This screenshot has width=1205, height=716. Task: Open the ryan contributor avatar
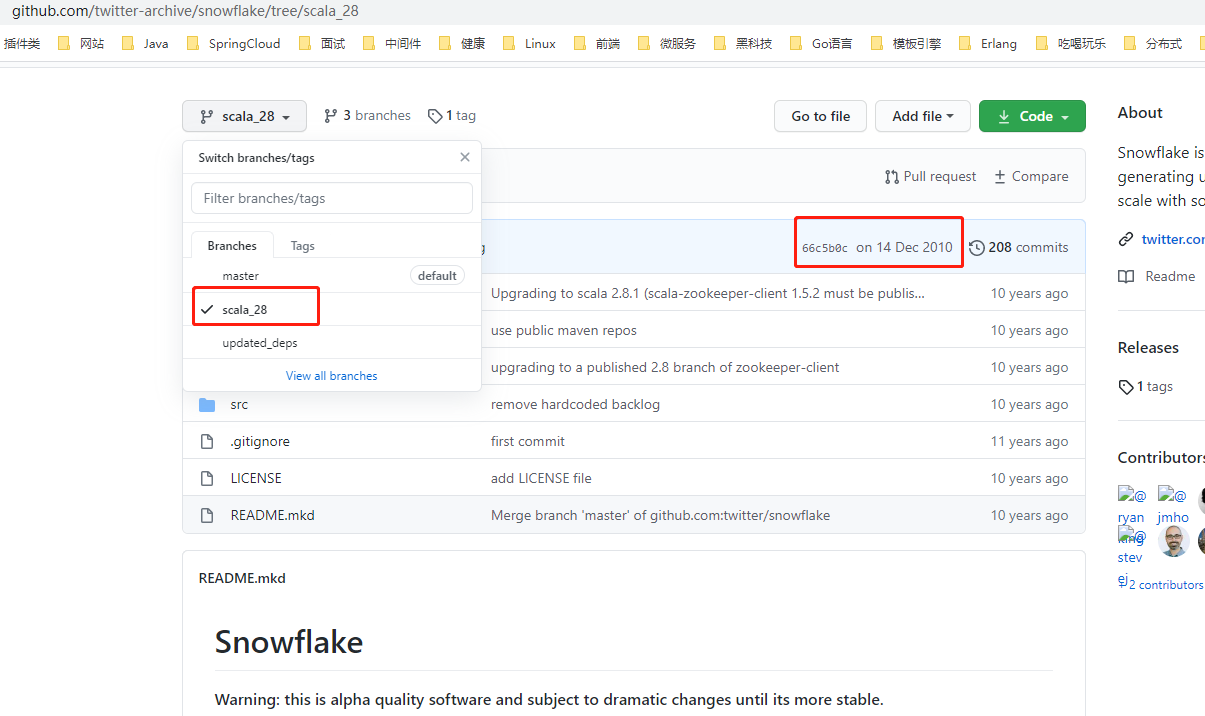1132,505
